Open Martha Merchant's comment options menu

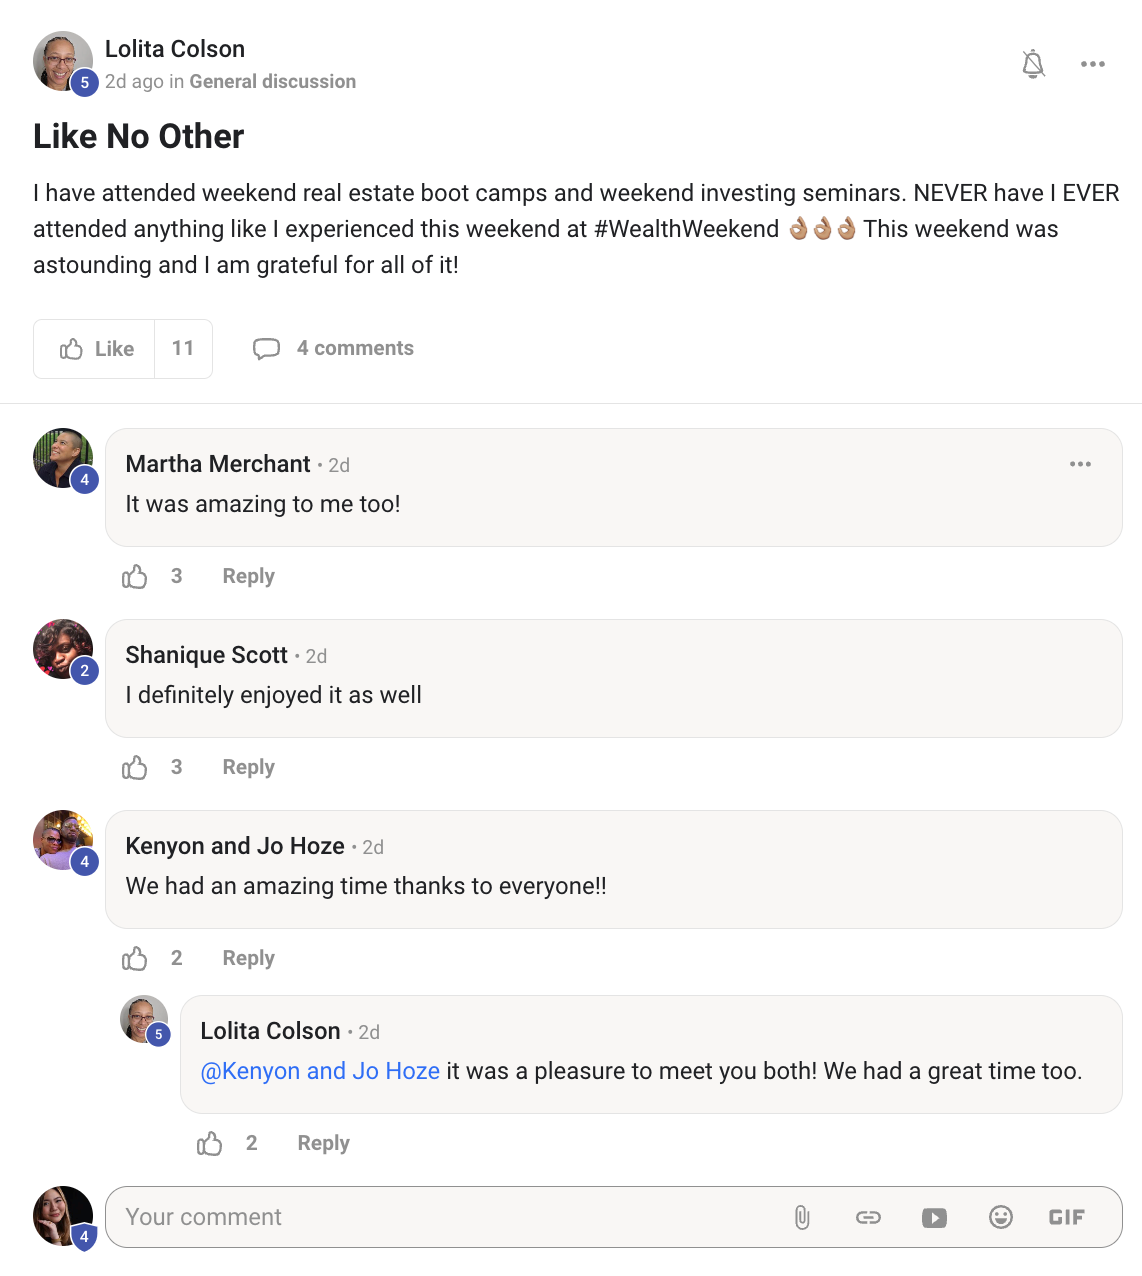coord(1080,464)
